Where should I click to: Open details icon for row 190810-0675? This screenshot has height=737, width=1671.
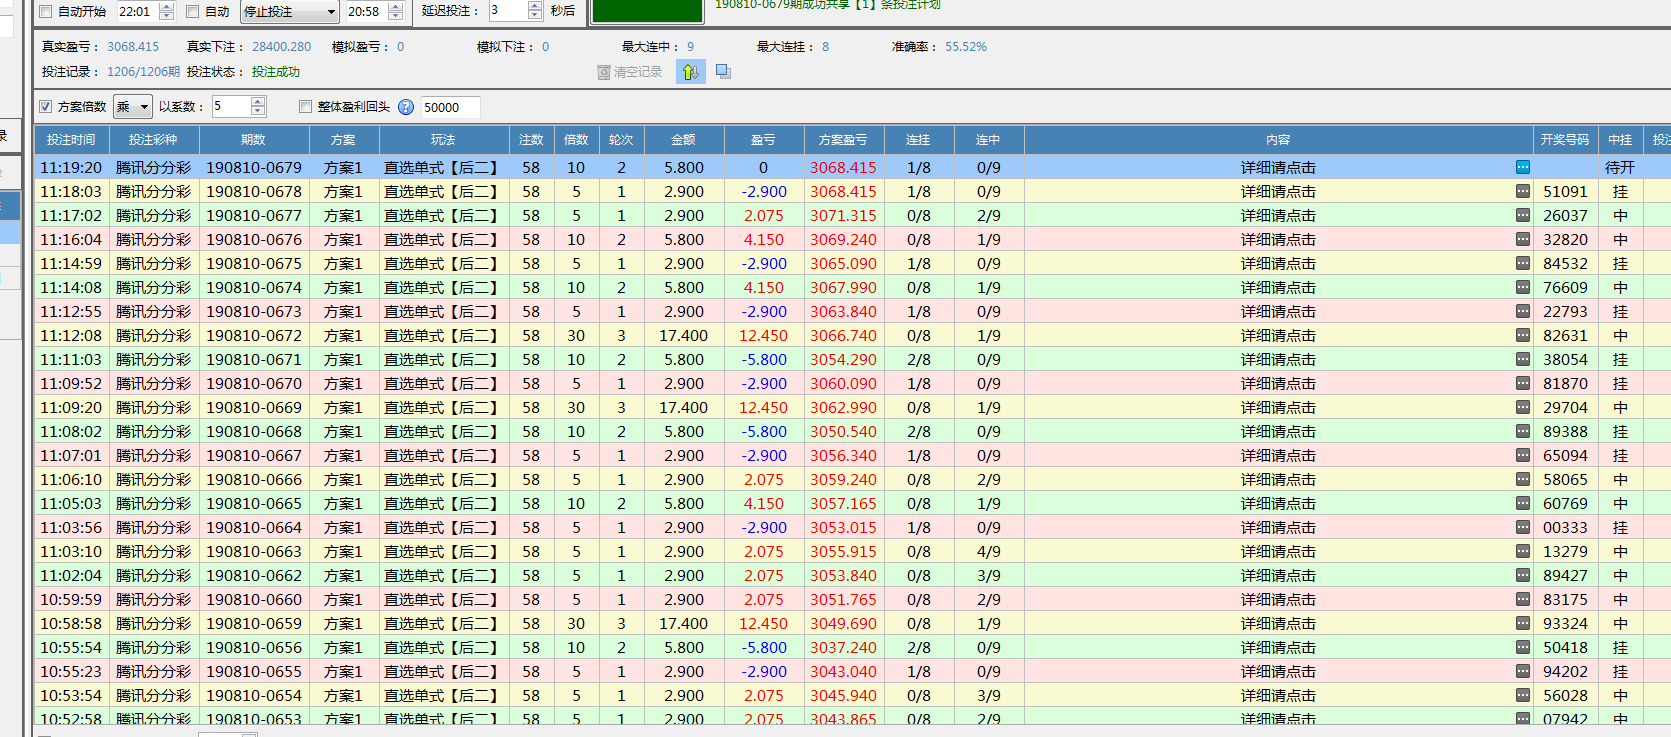click(1522, 263)
